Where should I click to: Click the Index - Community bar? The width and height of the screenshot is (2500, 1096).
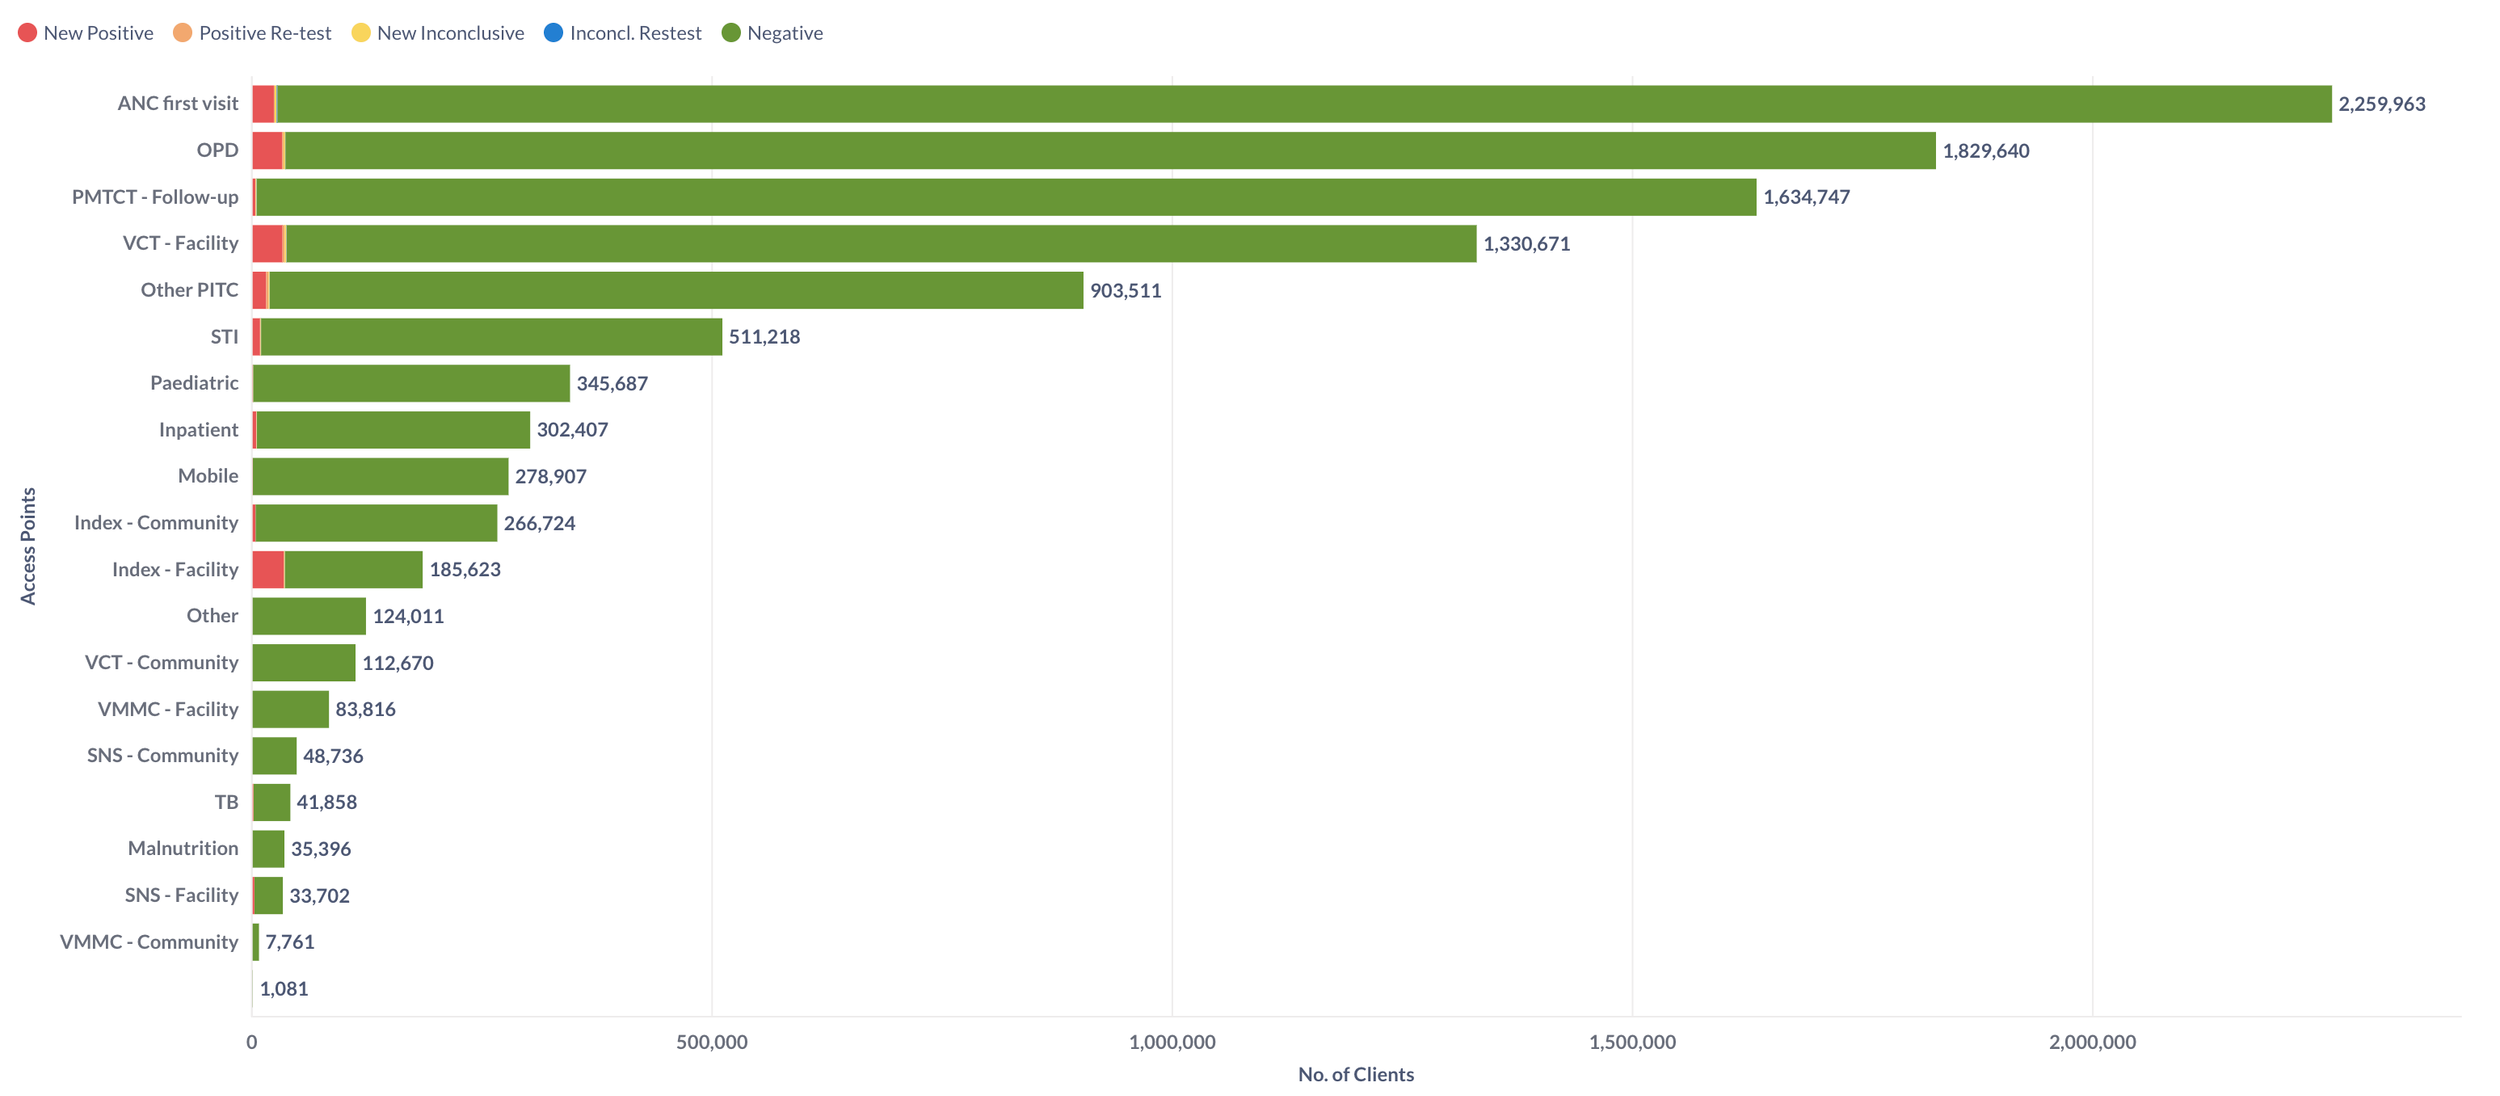(x=375, y=523)
